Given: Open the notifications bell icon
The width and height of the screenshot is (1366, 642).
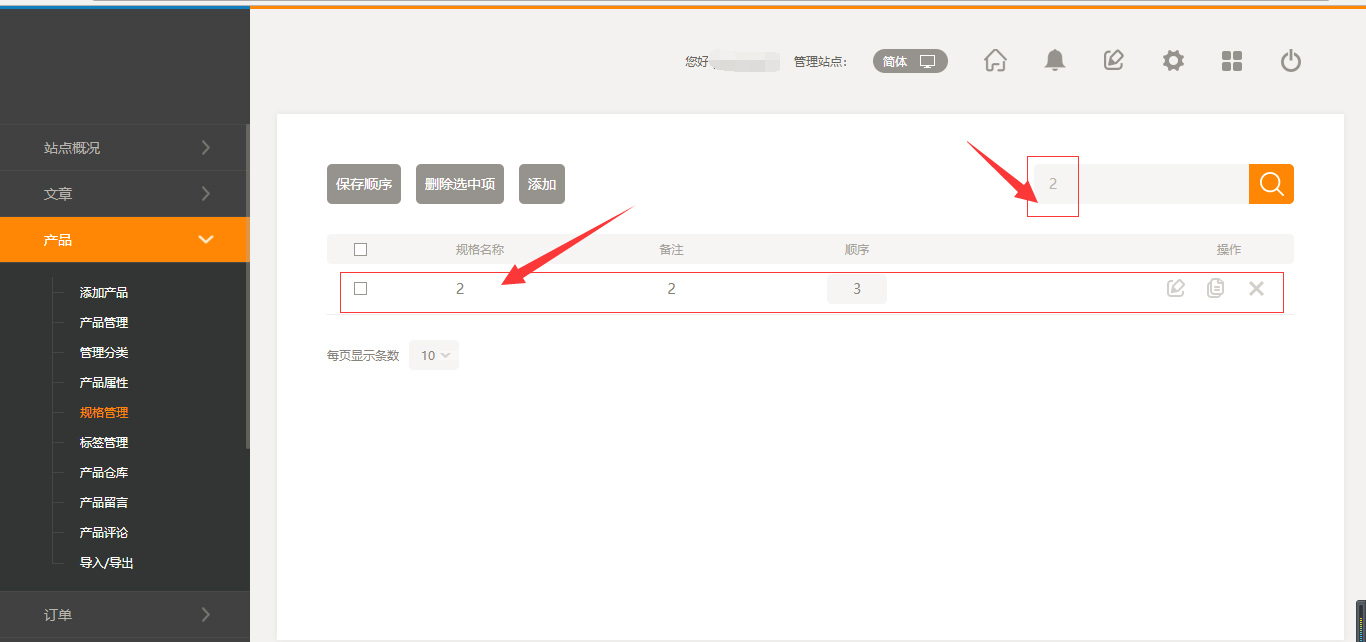Looking at the screenshot, I should [1054, 61].
